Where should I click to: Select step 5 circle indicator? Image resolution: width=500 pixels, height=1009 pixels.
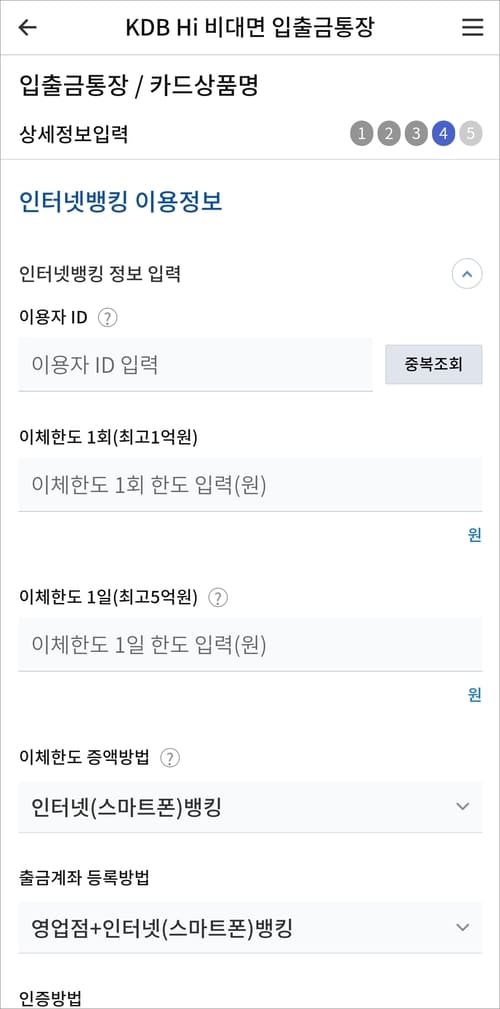coord(471,134)
